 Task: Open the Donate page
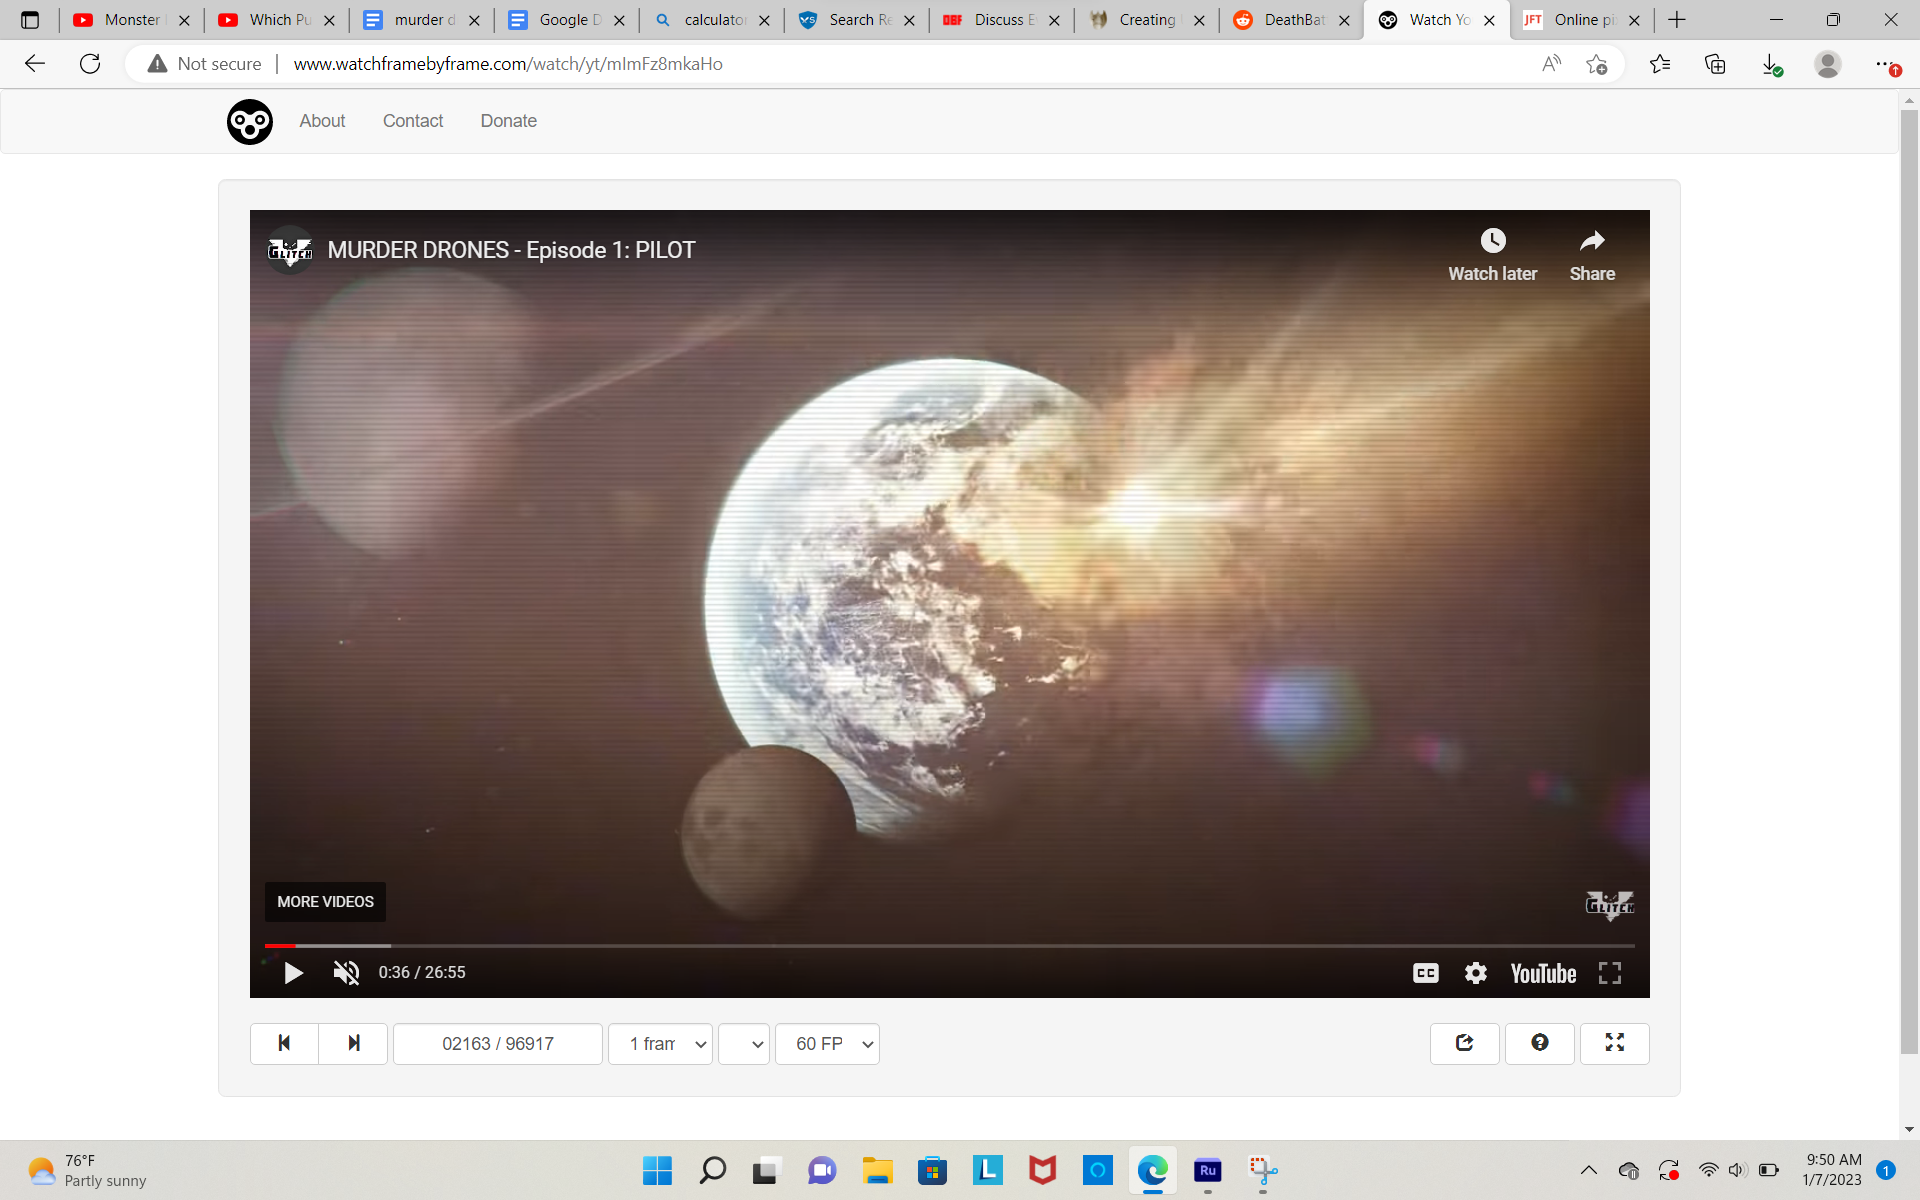(x=509, y=121)
